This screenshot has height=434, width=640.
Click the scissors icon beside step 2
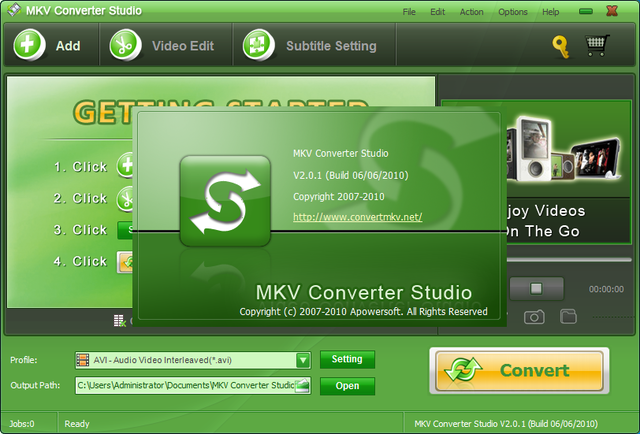[125, 199]
